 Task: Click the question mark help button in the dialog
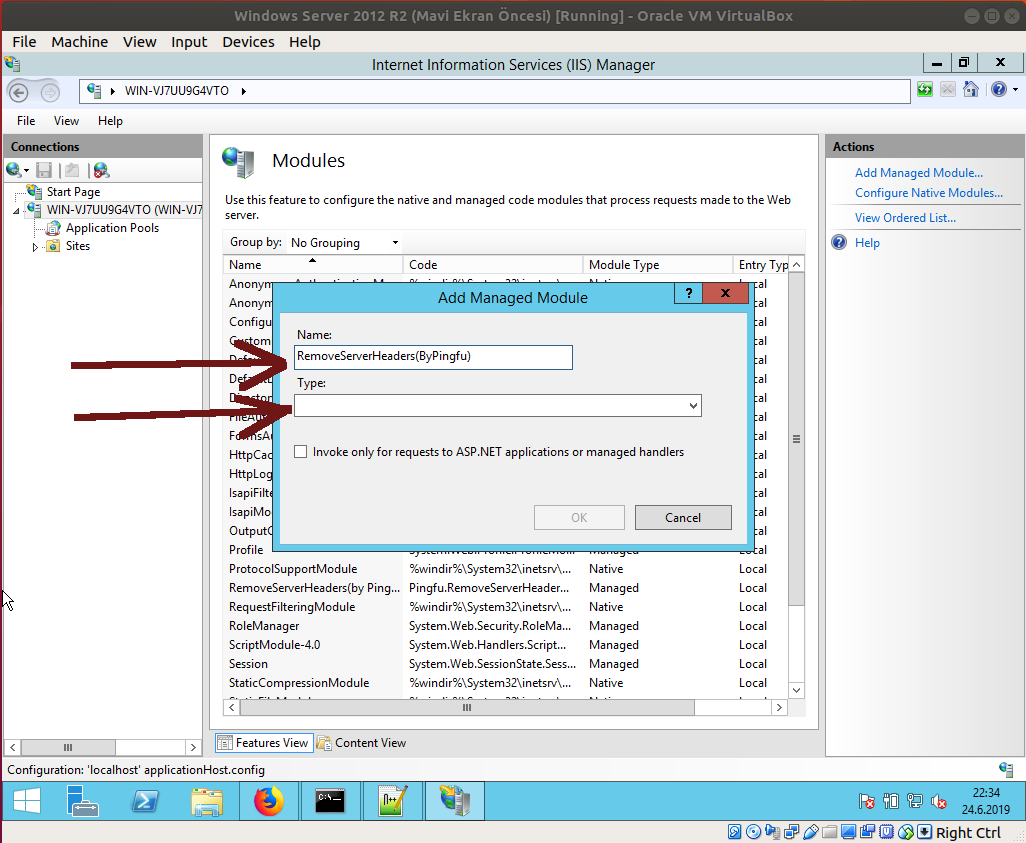[x=688, y=293]
